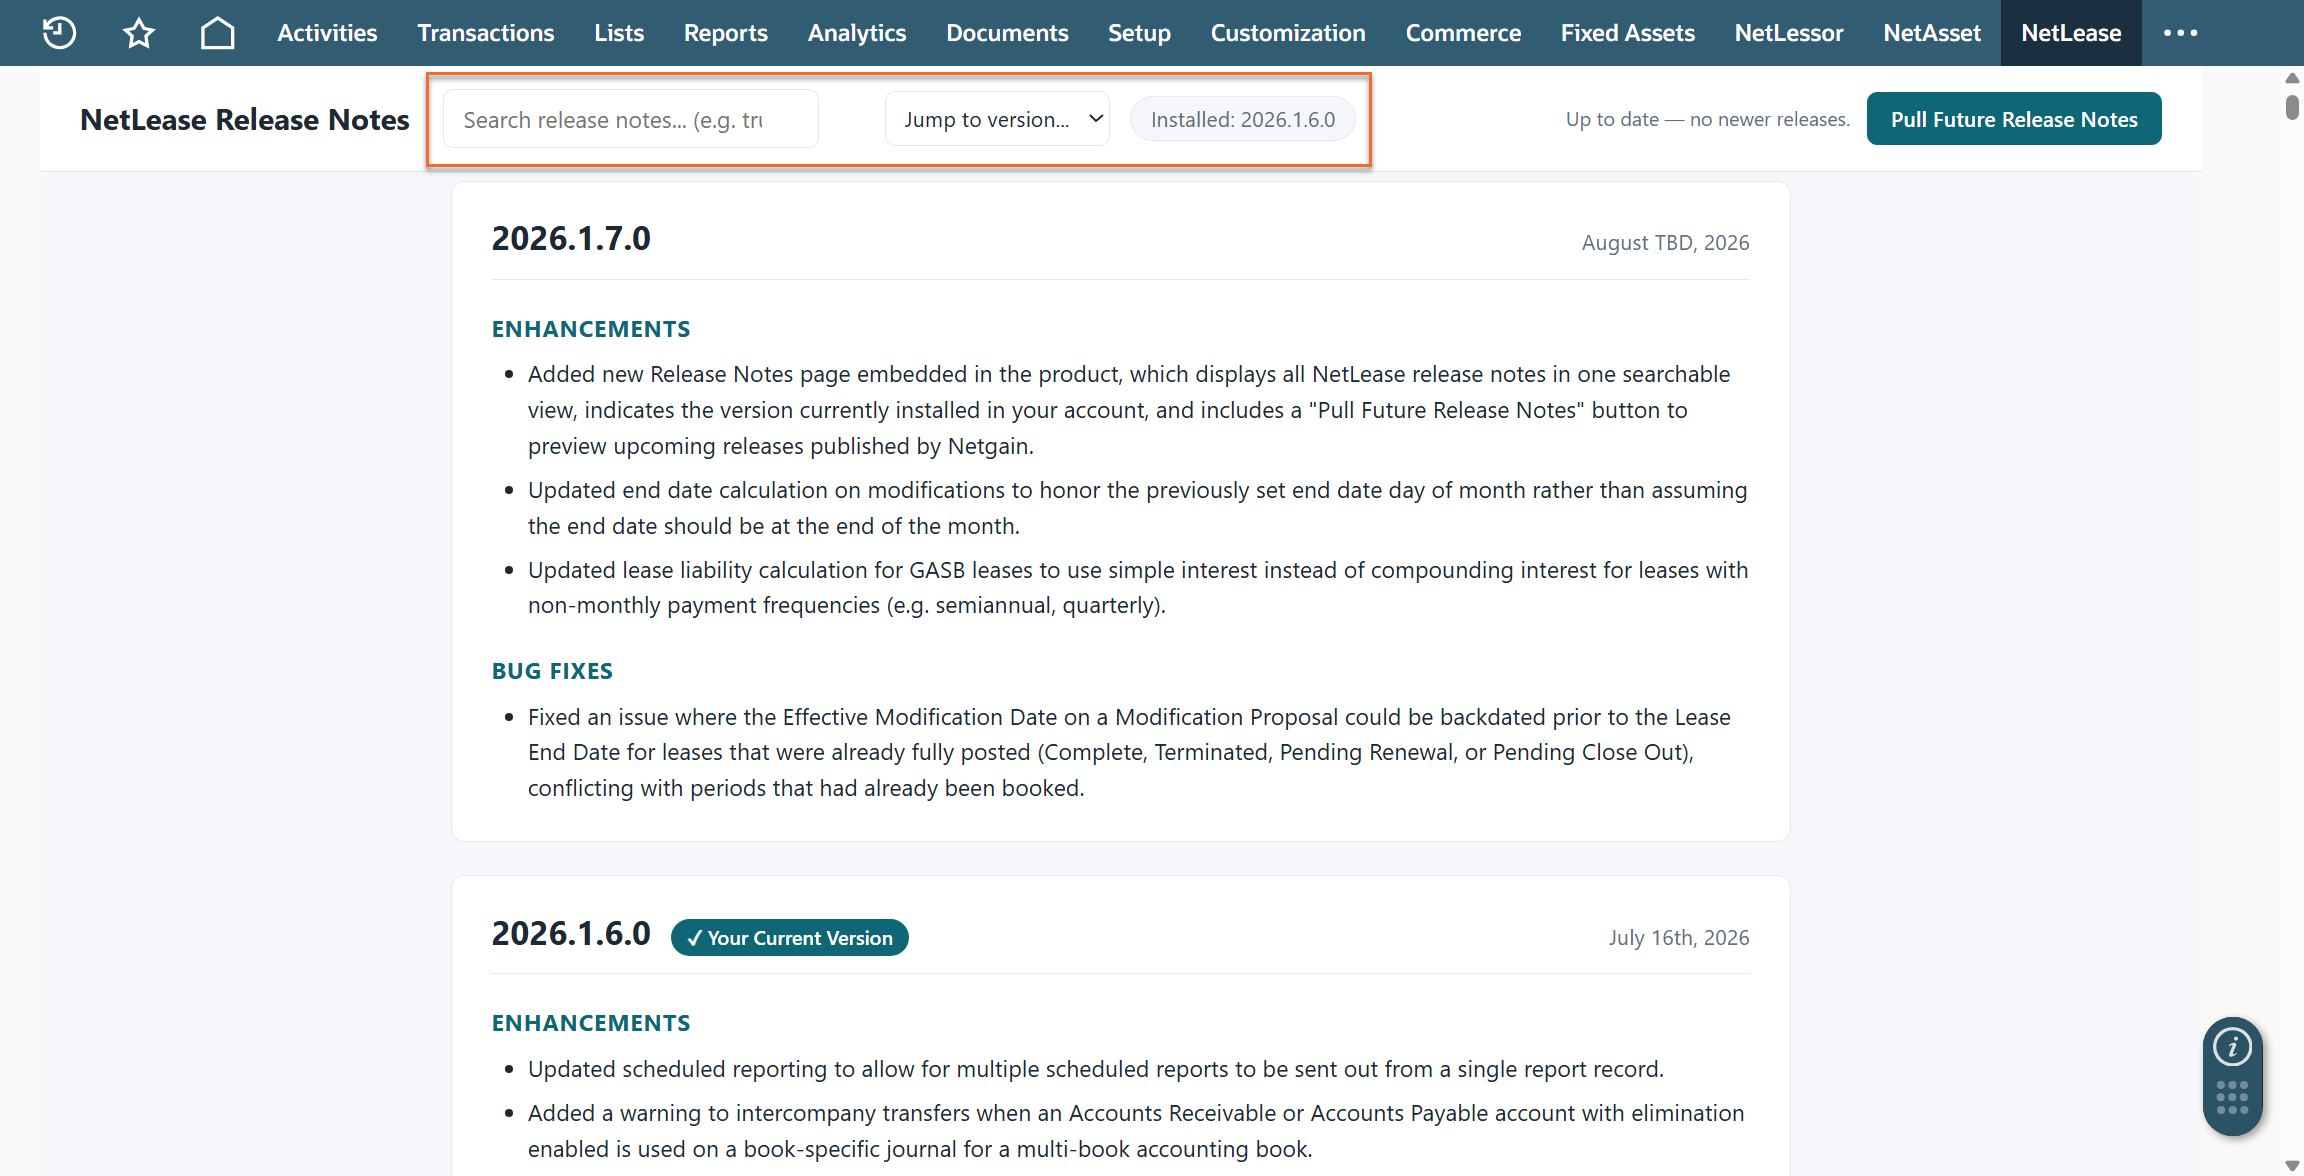Screen dimensions: 2304x1176
Task: Select the 2026.1.7.0 version heading
Action: (571, 239)
